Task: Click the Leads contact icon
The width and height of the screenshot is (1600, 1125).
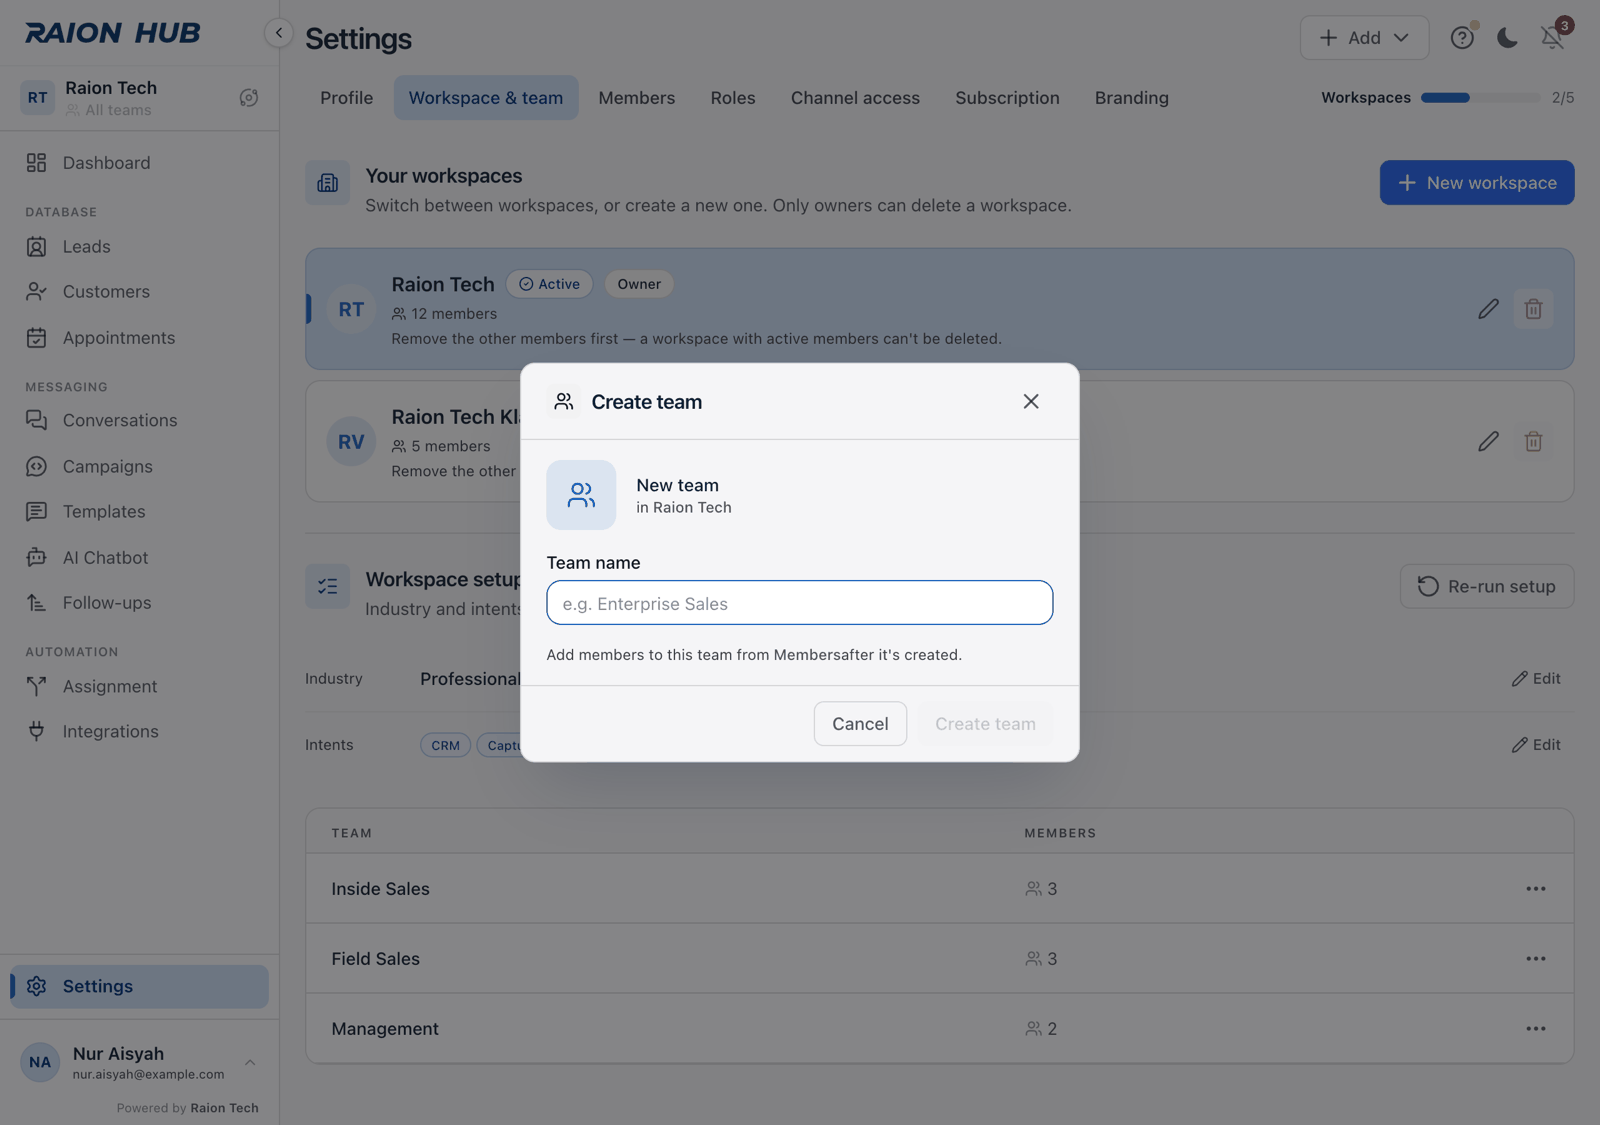Action: [x=37, y=247]
